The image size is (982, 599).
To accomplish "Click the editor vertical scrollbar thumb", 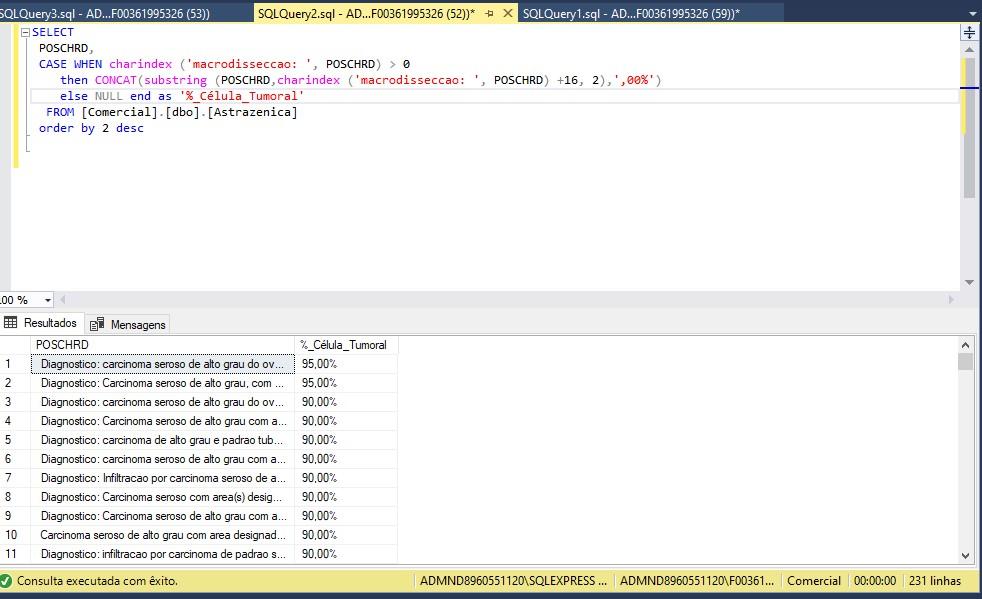I will tap(969, 128).
